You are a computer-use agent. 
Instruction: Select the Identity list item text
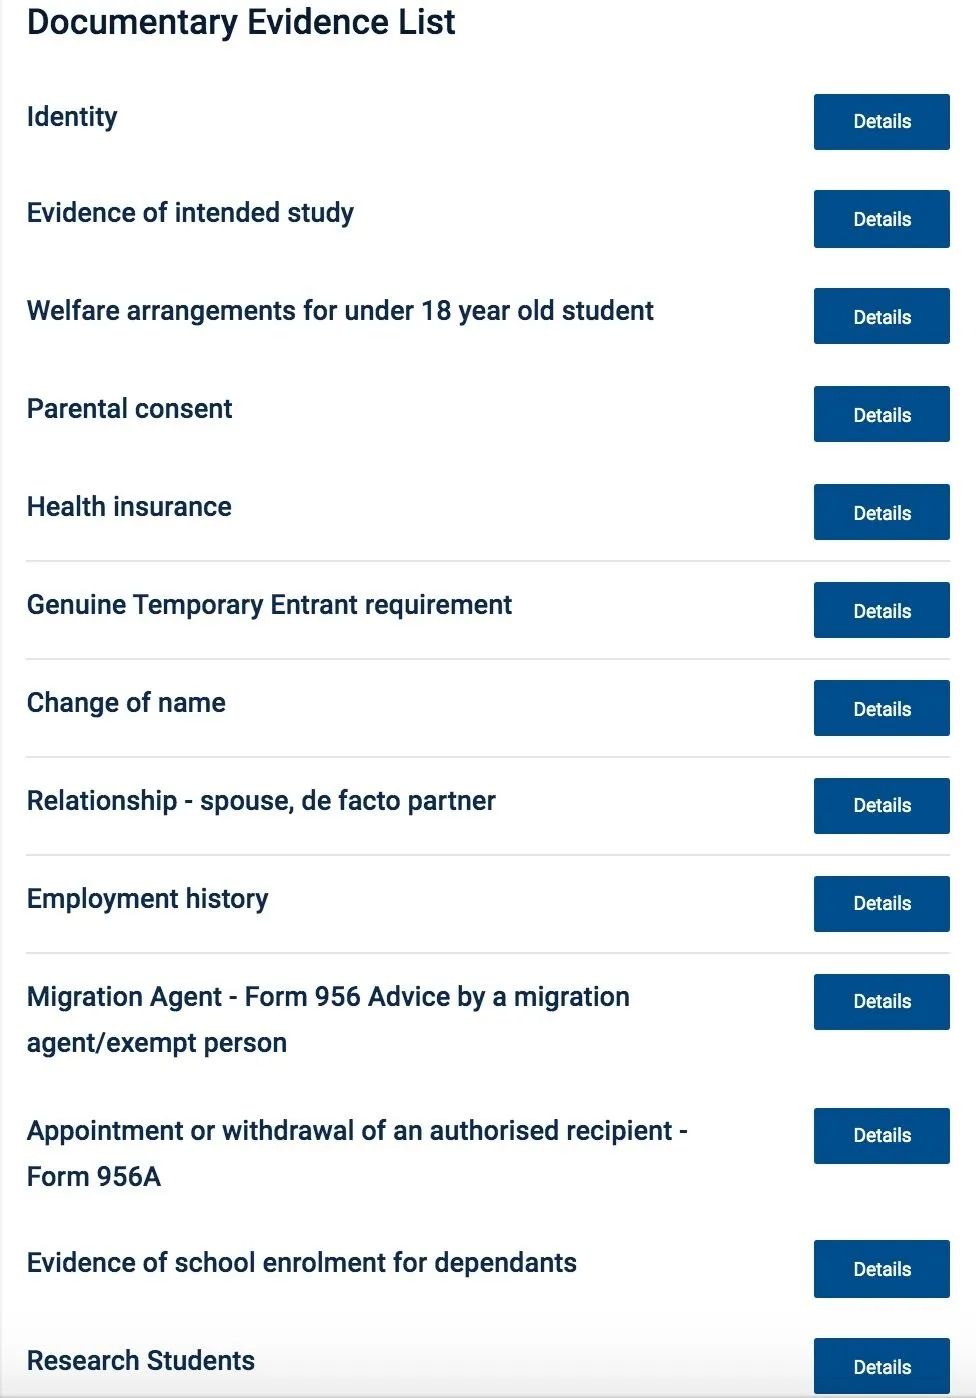(72, 117)
